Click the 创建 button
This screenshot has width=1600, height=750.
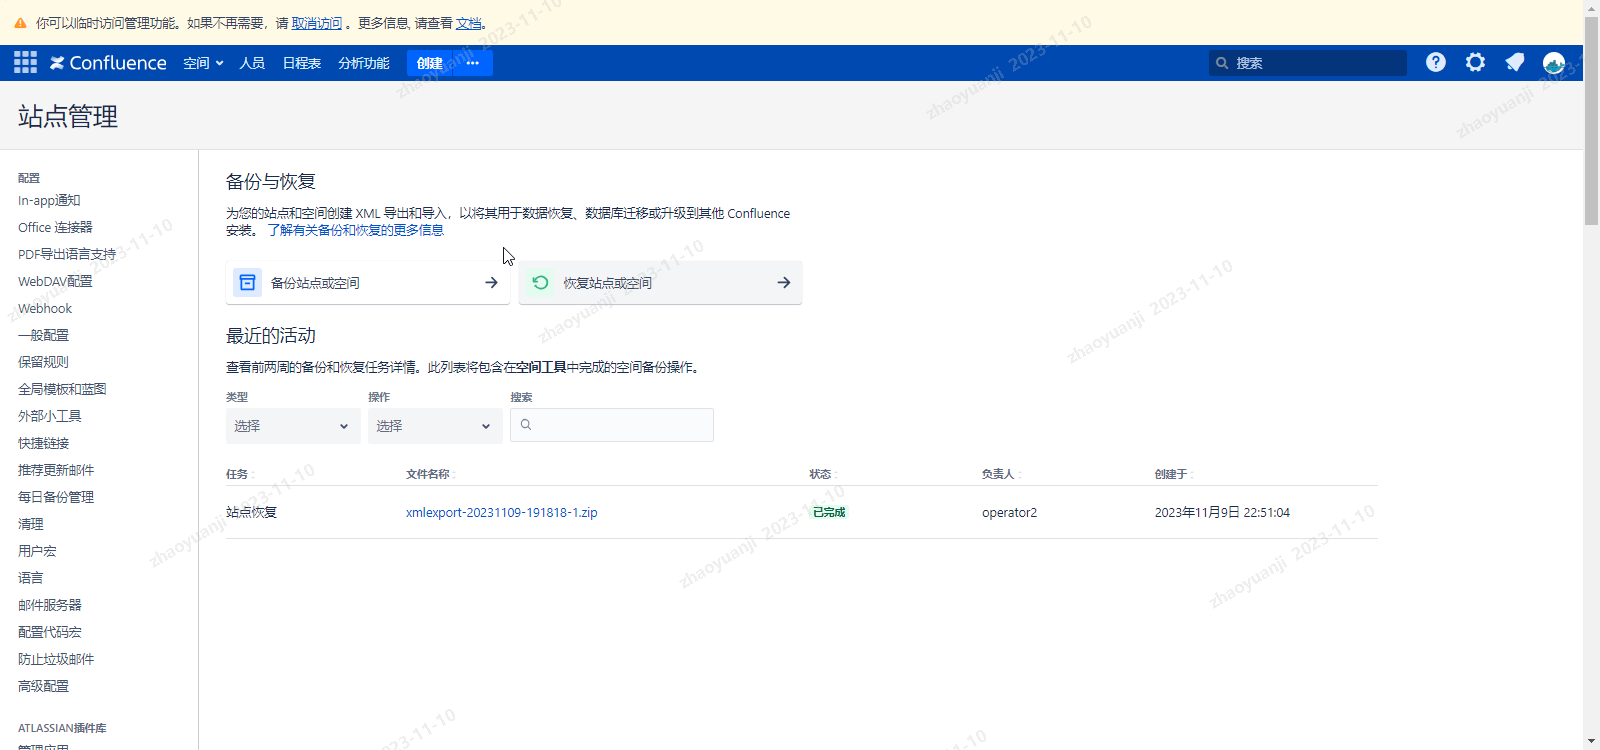430,63
